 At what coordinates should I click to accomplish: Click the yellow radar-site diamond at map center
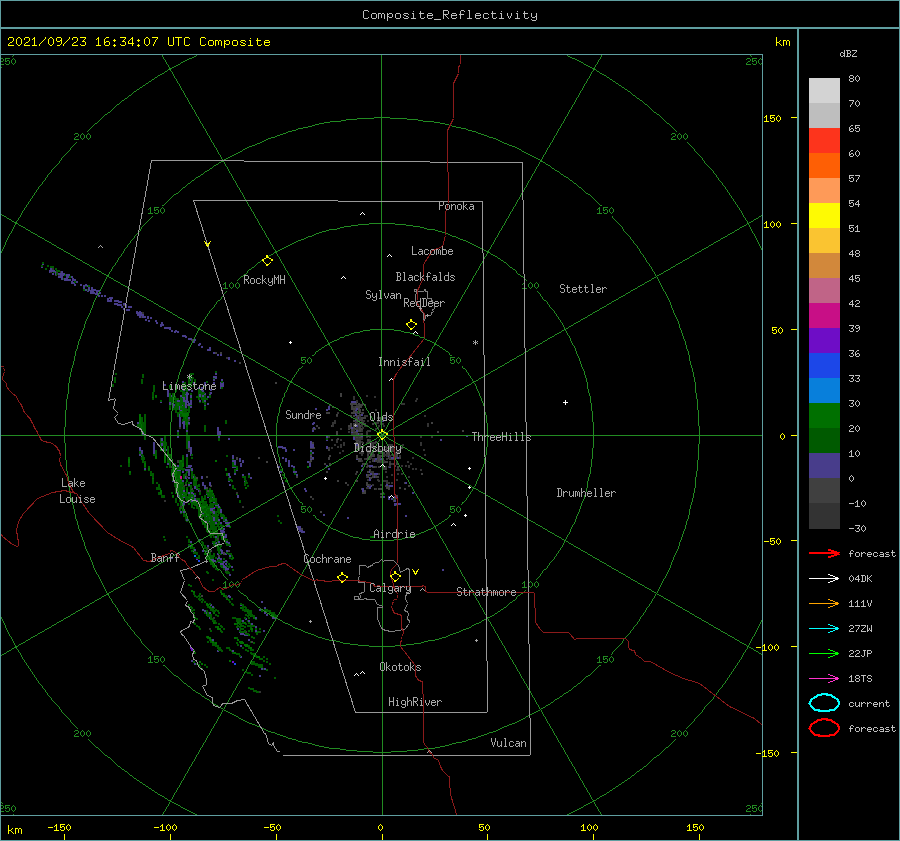click(382, 435)
